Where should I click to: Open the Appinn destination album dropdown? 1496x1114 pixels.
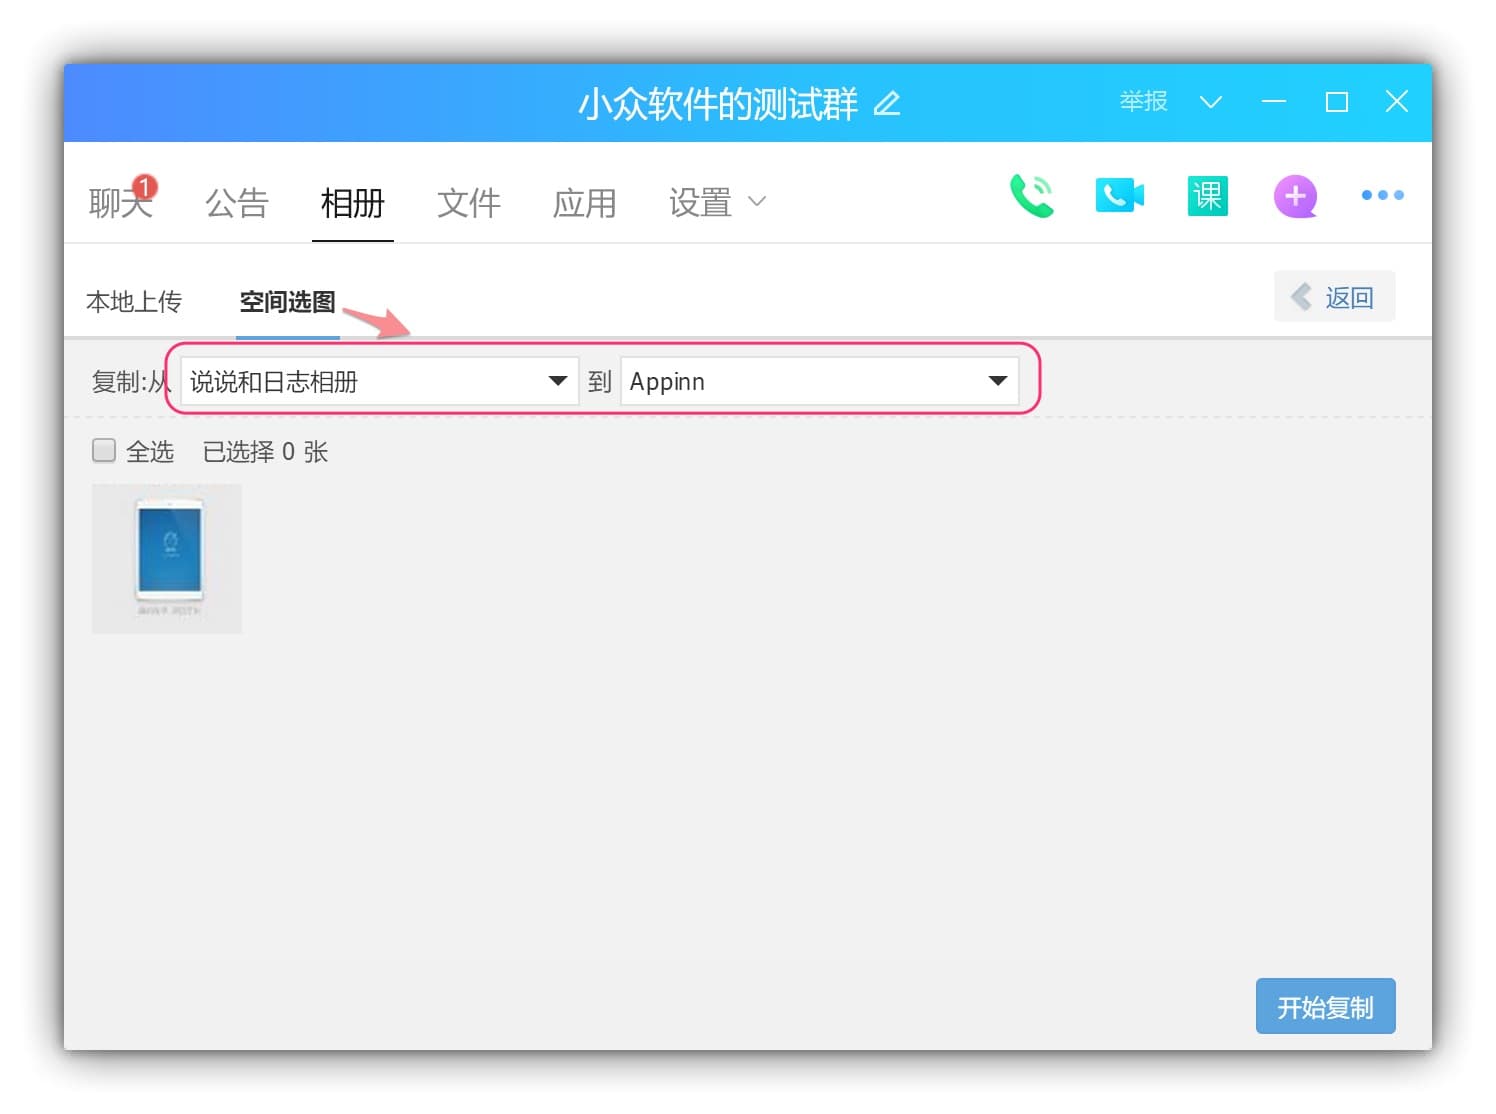819,381
